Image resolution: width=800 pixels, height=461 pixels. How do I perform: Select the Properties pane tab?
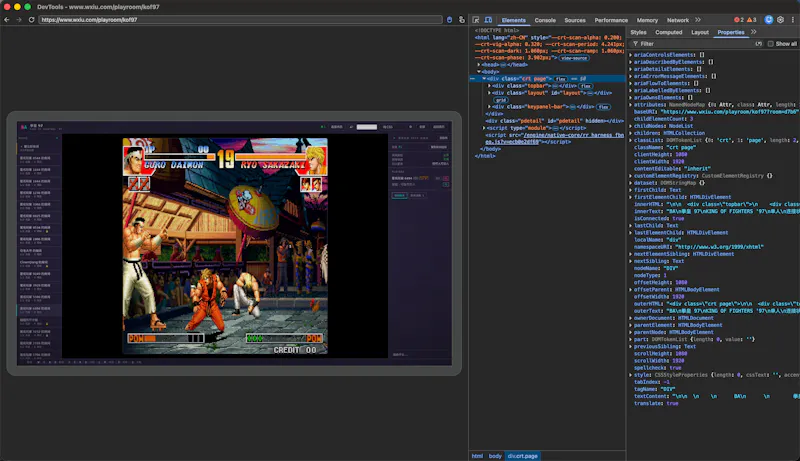[x=731, y=32]
